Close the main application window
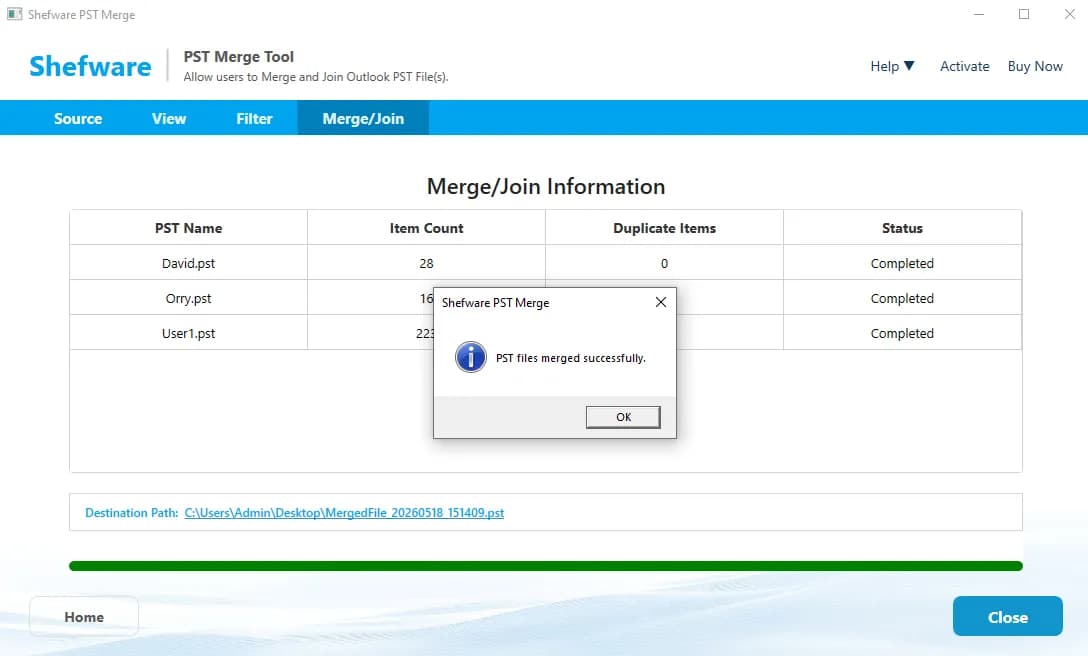1088x656 pixels. pos(1069,14)
